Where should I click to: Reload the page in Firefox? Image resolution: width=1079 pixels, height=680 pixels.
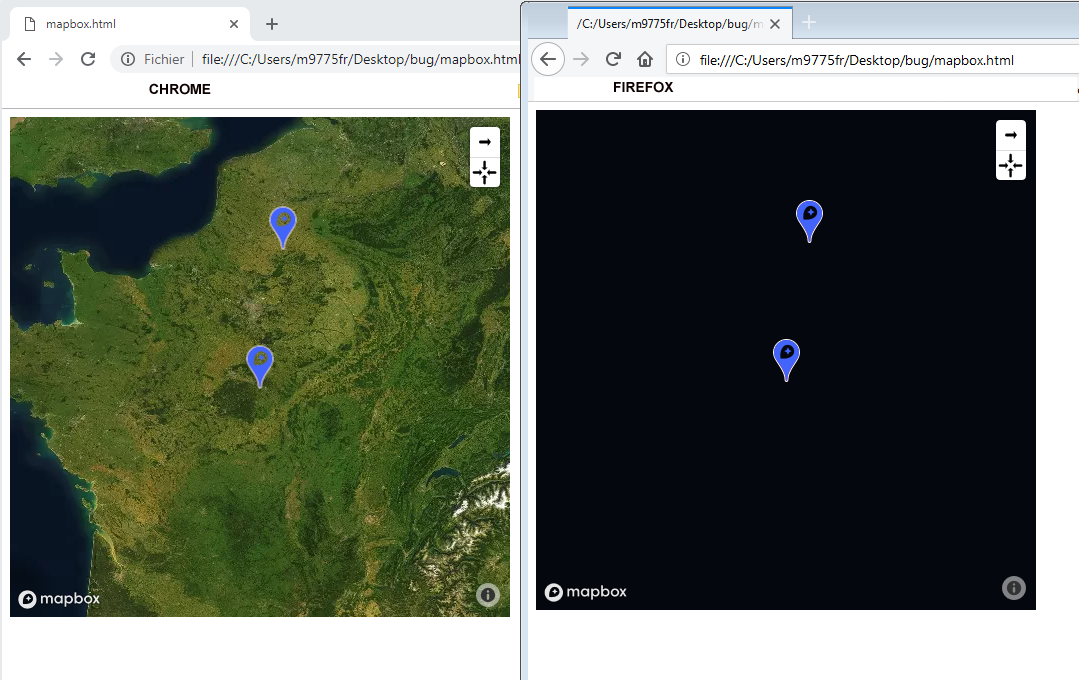(x=613, y=58)
